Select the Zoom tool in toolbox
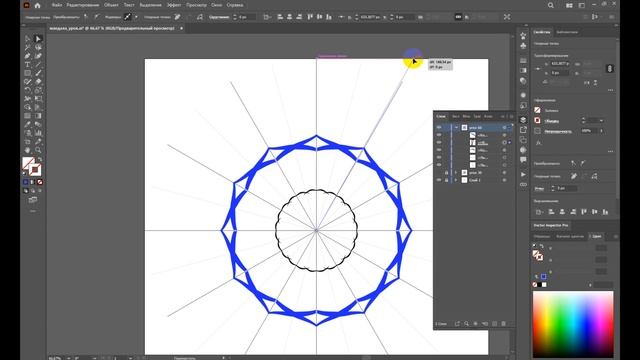640x360 pixels. tap(38, 150)
